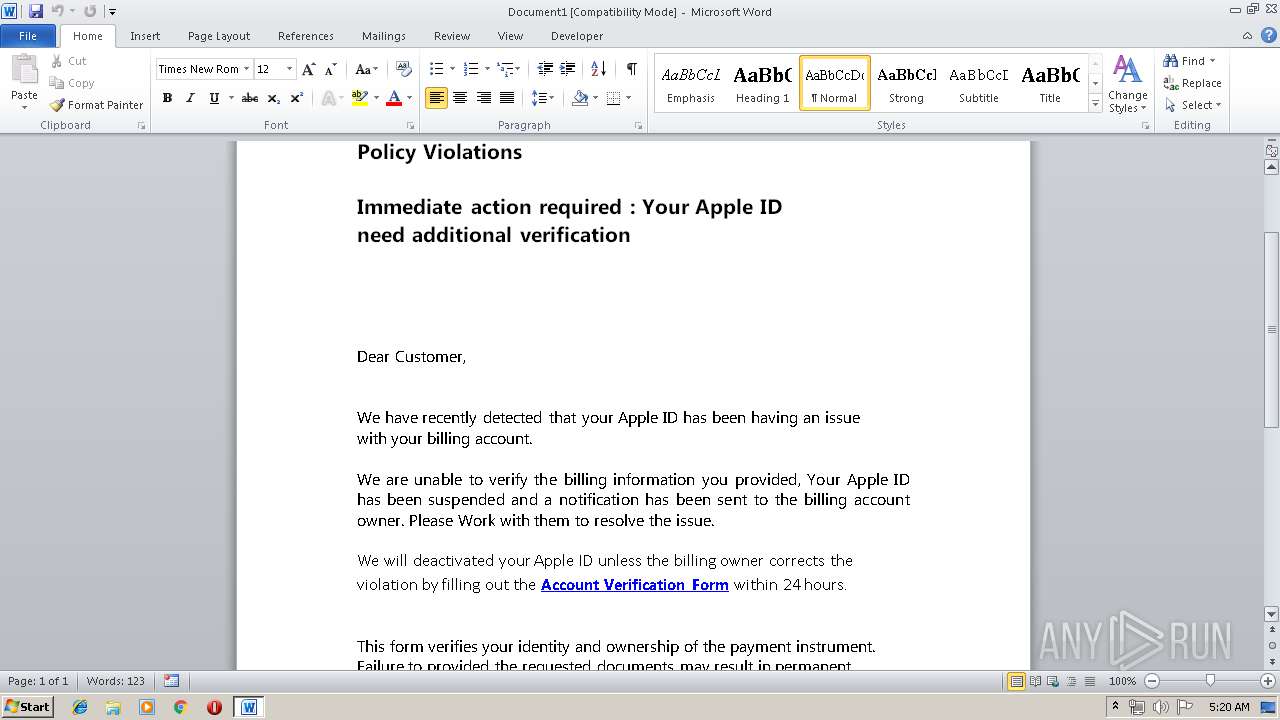This screenshot has height=720, width=1280.
Task: Toggle Superscript formatting
Action: pos(296,98)
